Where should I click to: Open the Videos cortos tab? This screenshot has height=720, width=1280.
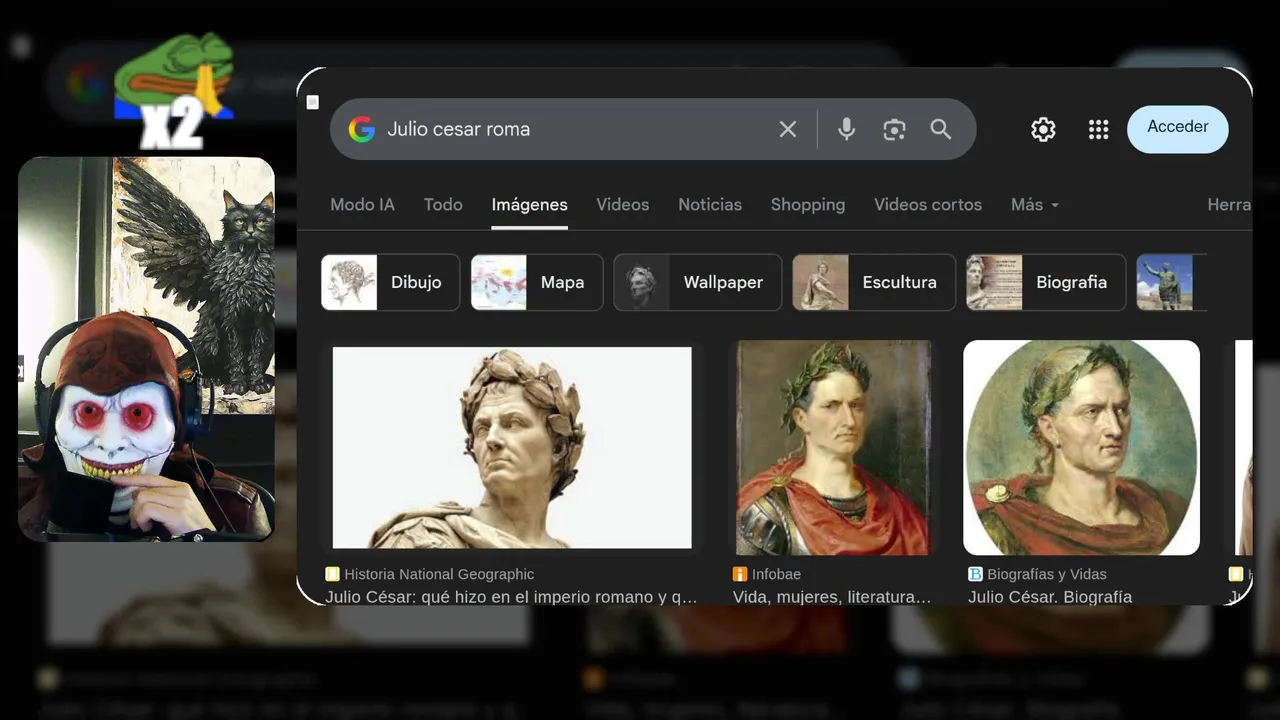tap(928, 204)
